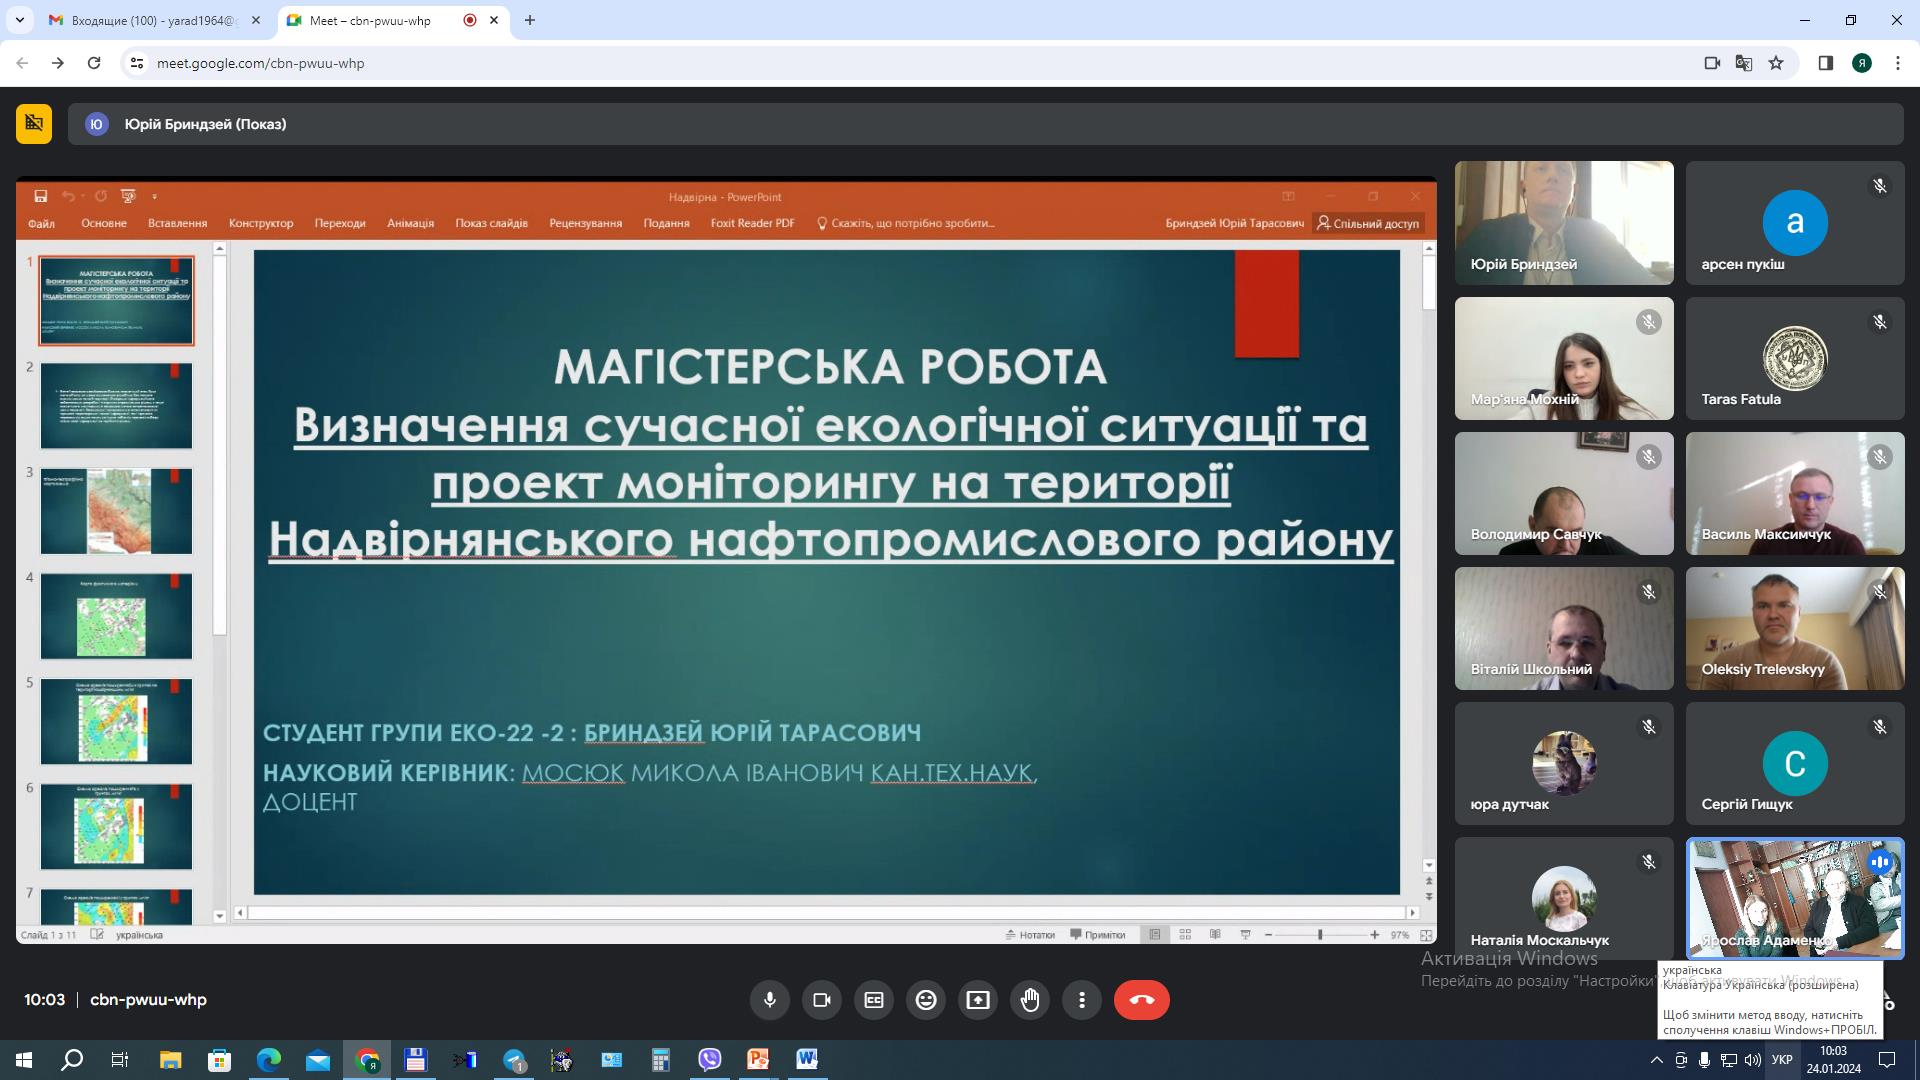Viewport: 1920px width, 1080px height.
Task: Click undo arrow in PowerPoint quick access toolbar
Action: click(x=68, y=196)
